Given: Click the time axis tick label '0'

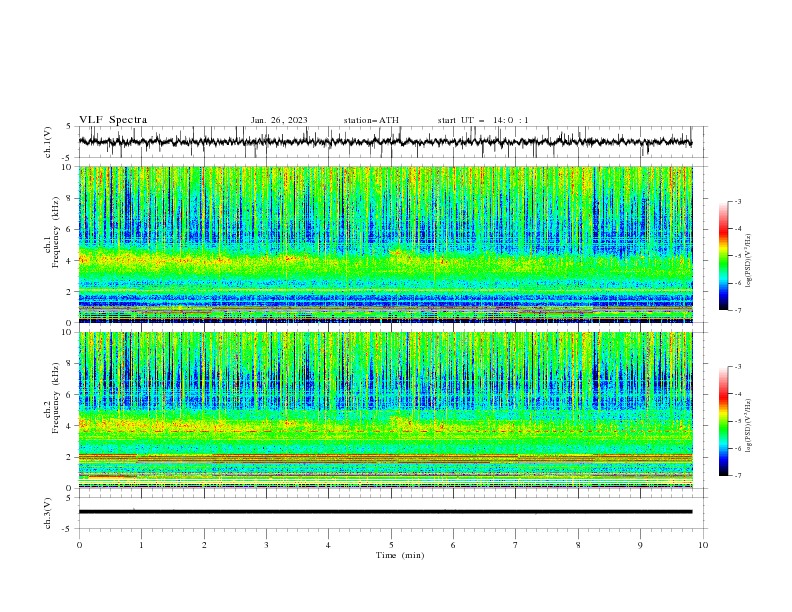Looking at the screenshot, I should click(79, 545).
